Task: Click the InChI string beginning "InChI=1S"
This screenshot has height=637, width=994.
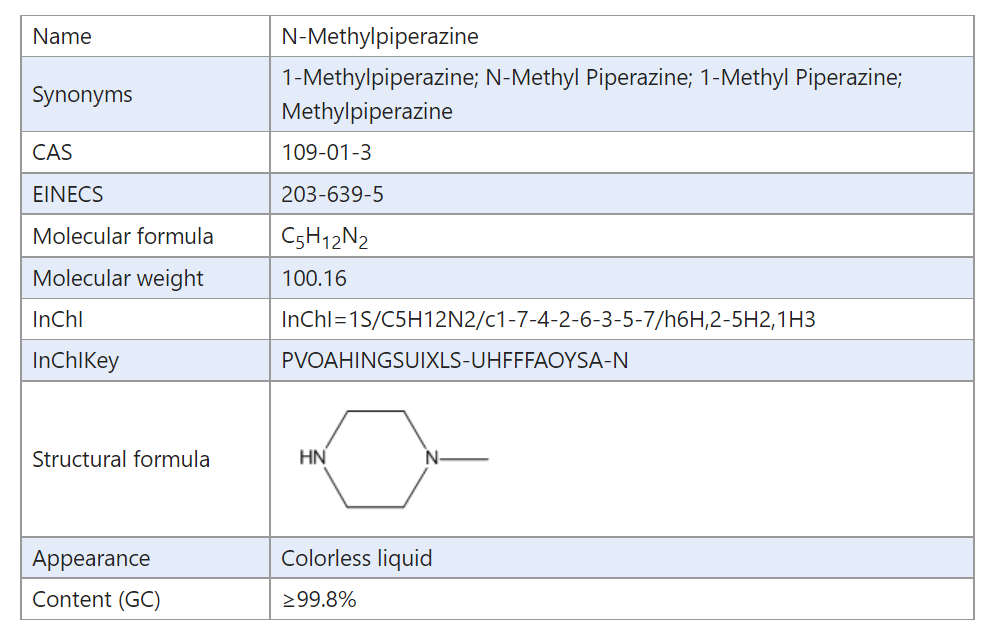Action: click(549, 320)
